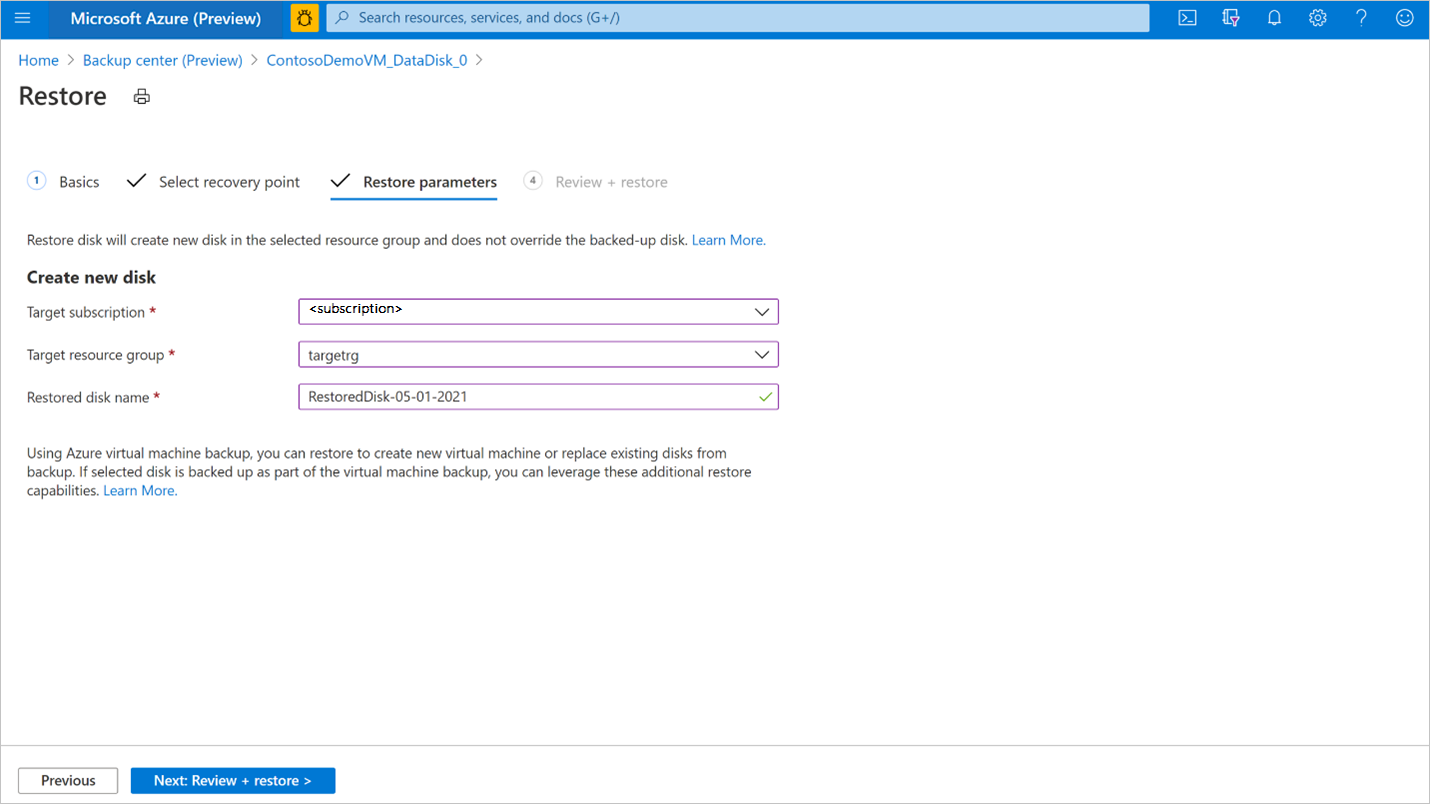Open the hamburger portal menu
Viewport: 1430px width, 804px height.
(23, 18)
